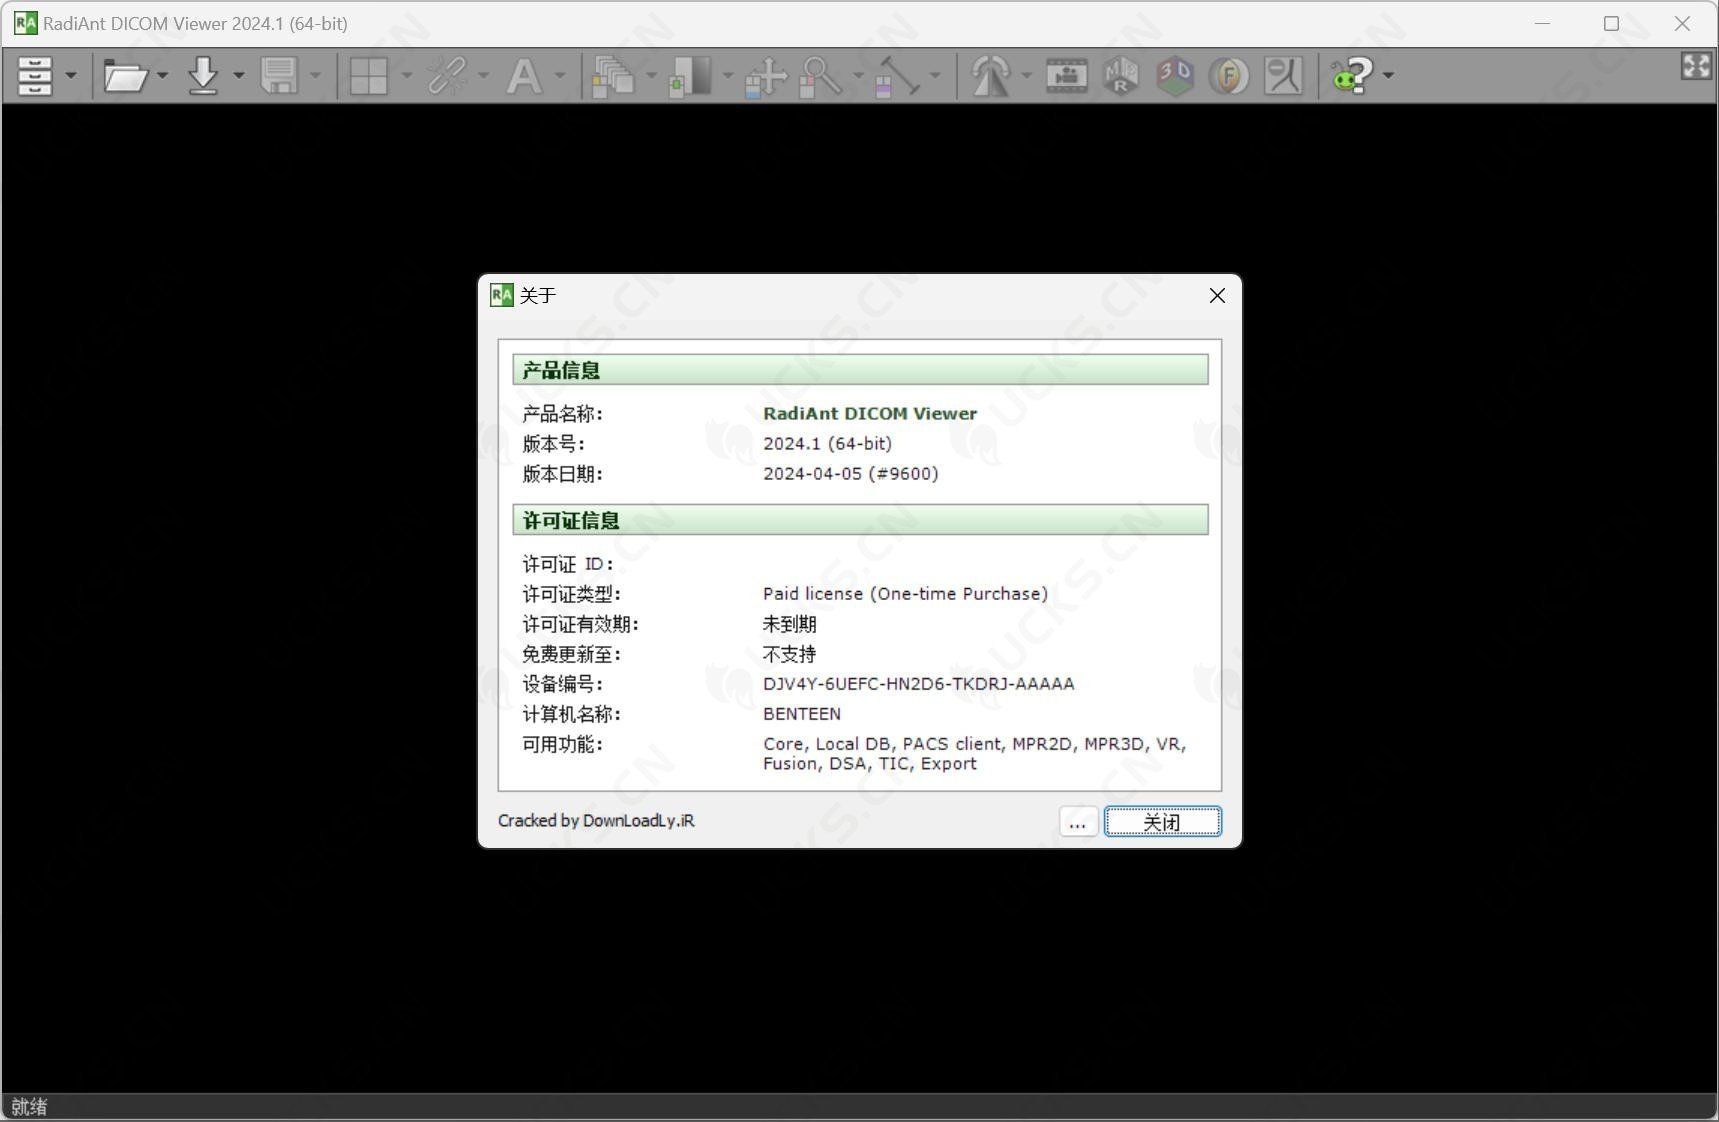Expand the link icon dropdown arrow
Image resolution: width=1719 pixels, height=1122 pixels.
point(483,76)
